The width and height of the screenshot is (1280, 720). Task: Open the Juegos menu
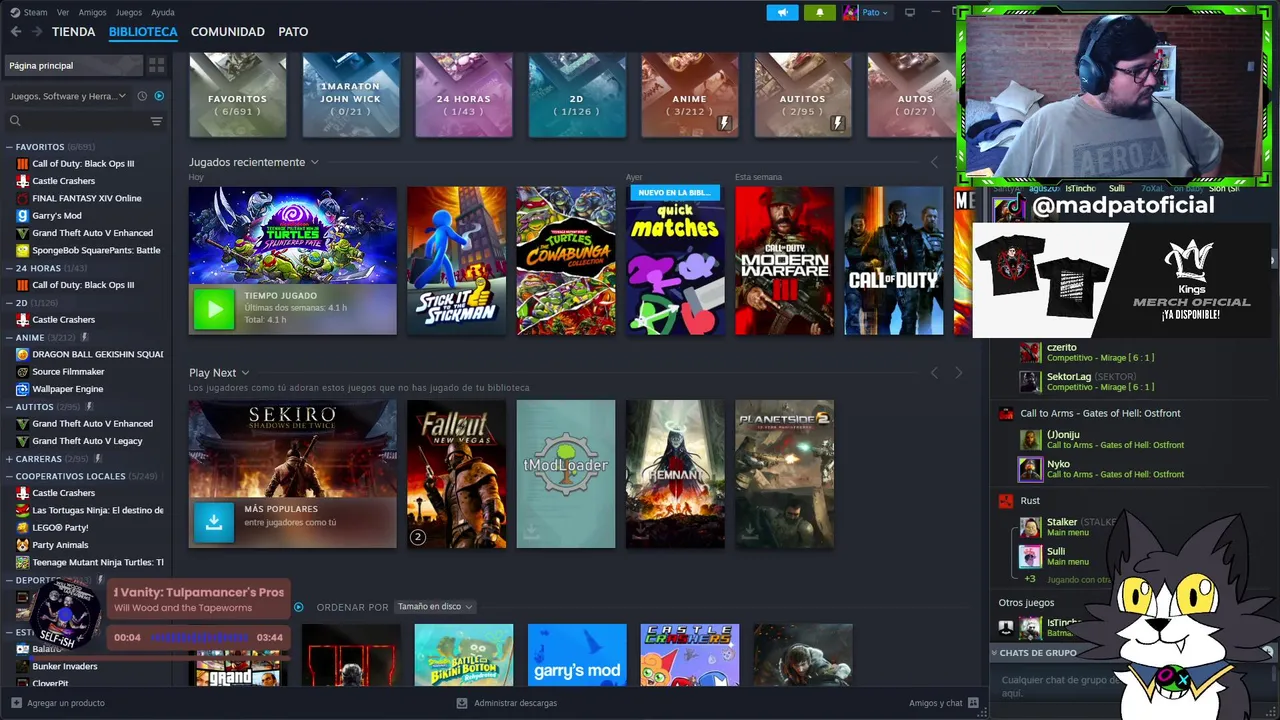pyautogui.click(x=129, y=12)
